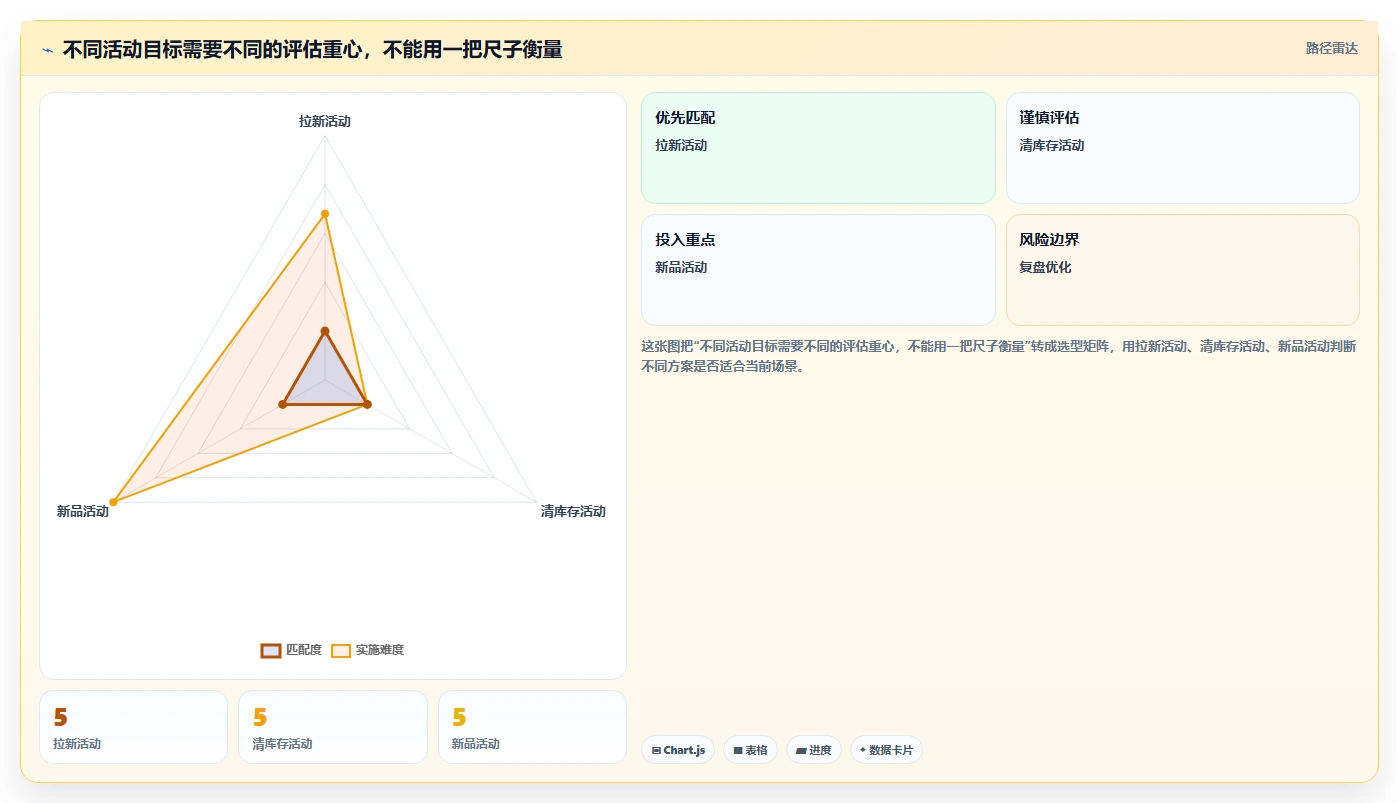Select the 清库存活动 stat card showing 5
Image resolution: width=1399 pixels, height=803 pixels.
[x=333, y=727]
